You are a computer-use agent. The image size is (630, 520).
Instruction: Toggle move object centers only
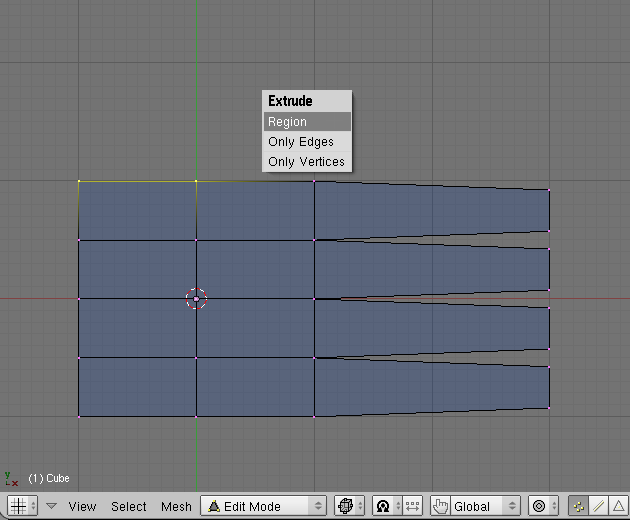(413, 506)
